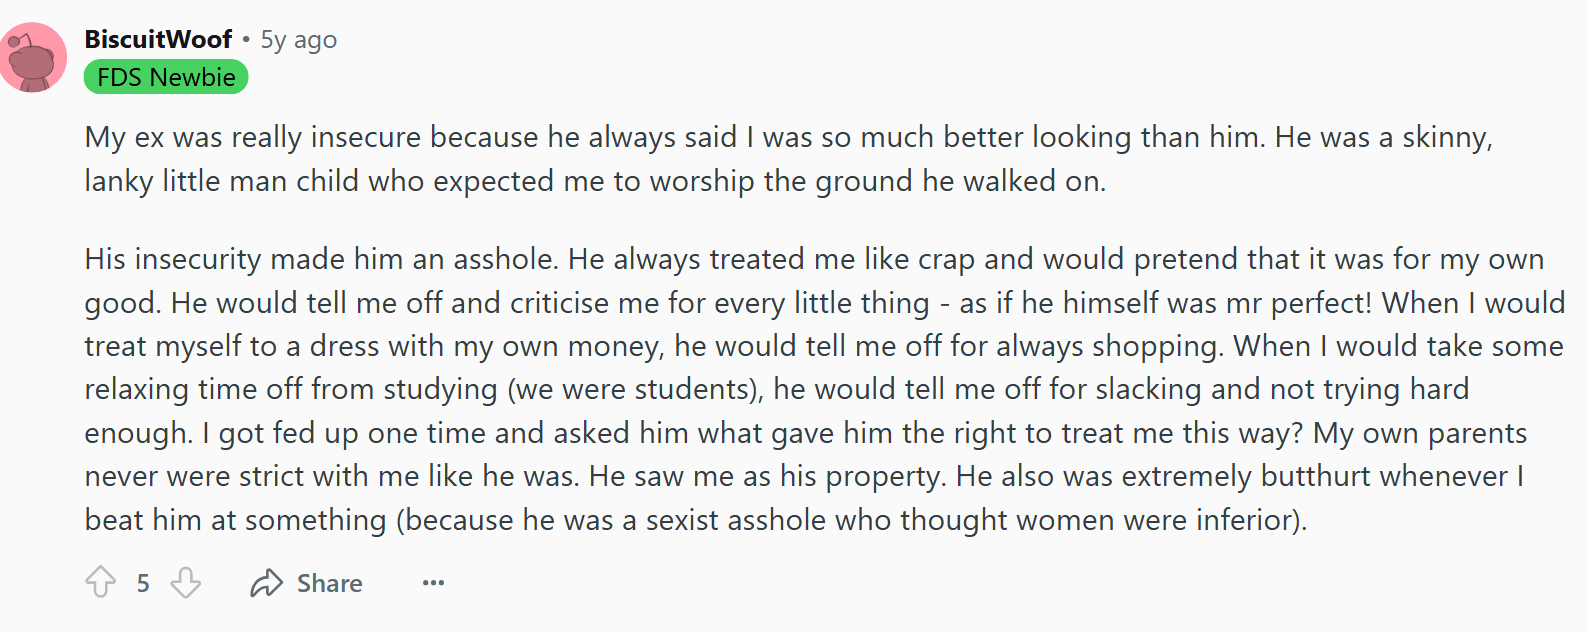Downvote BiscuitWoof's comment
This screenshot has width=1588, height=632.
tap(186, 582)
